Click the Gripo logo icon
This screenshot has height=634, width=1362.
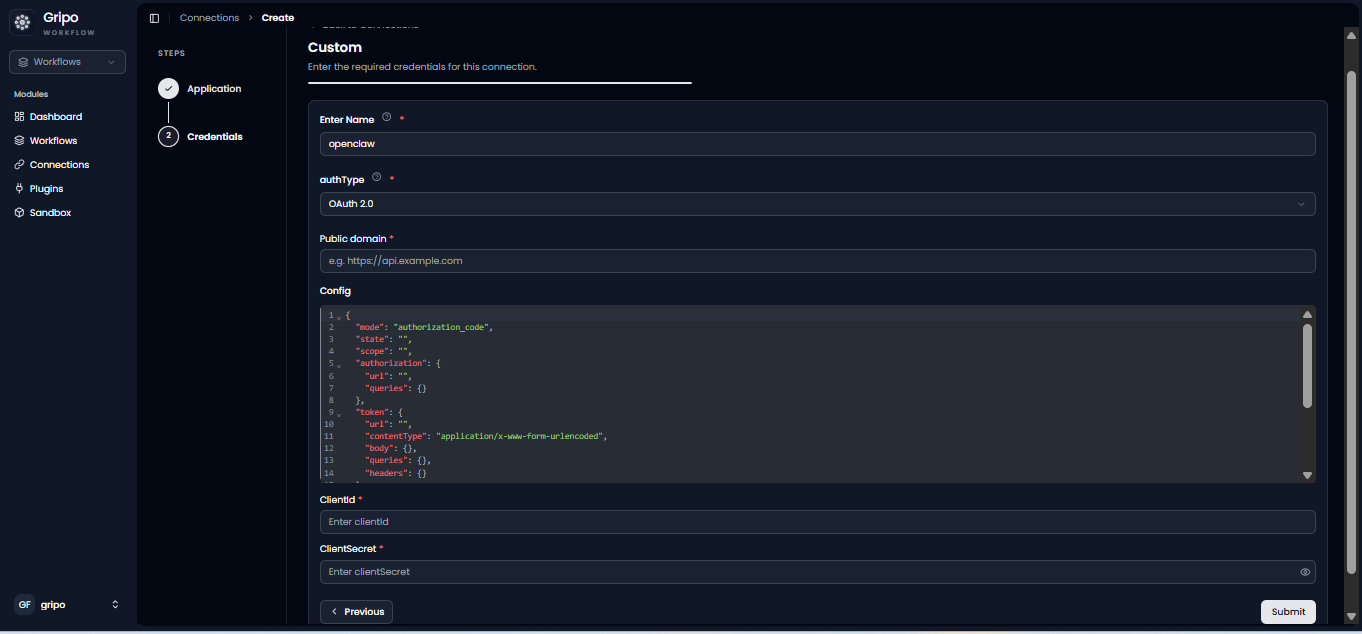tap(22, 22)
